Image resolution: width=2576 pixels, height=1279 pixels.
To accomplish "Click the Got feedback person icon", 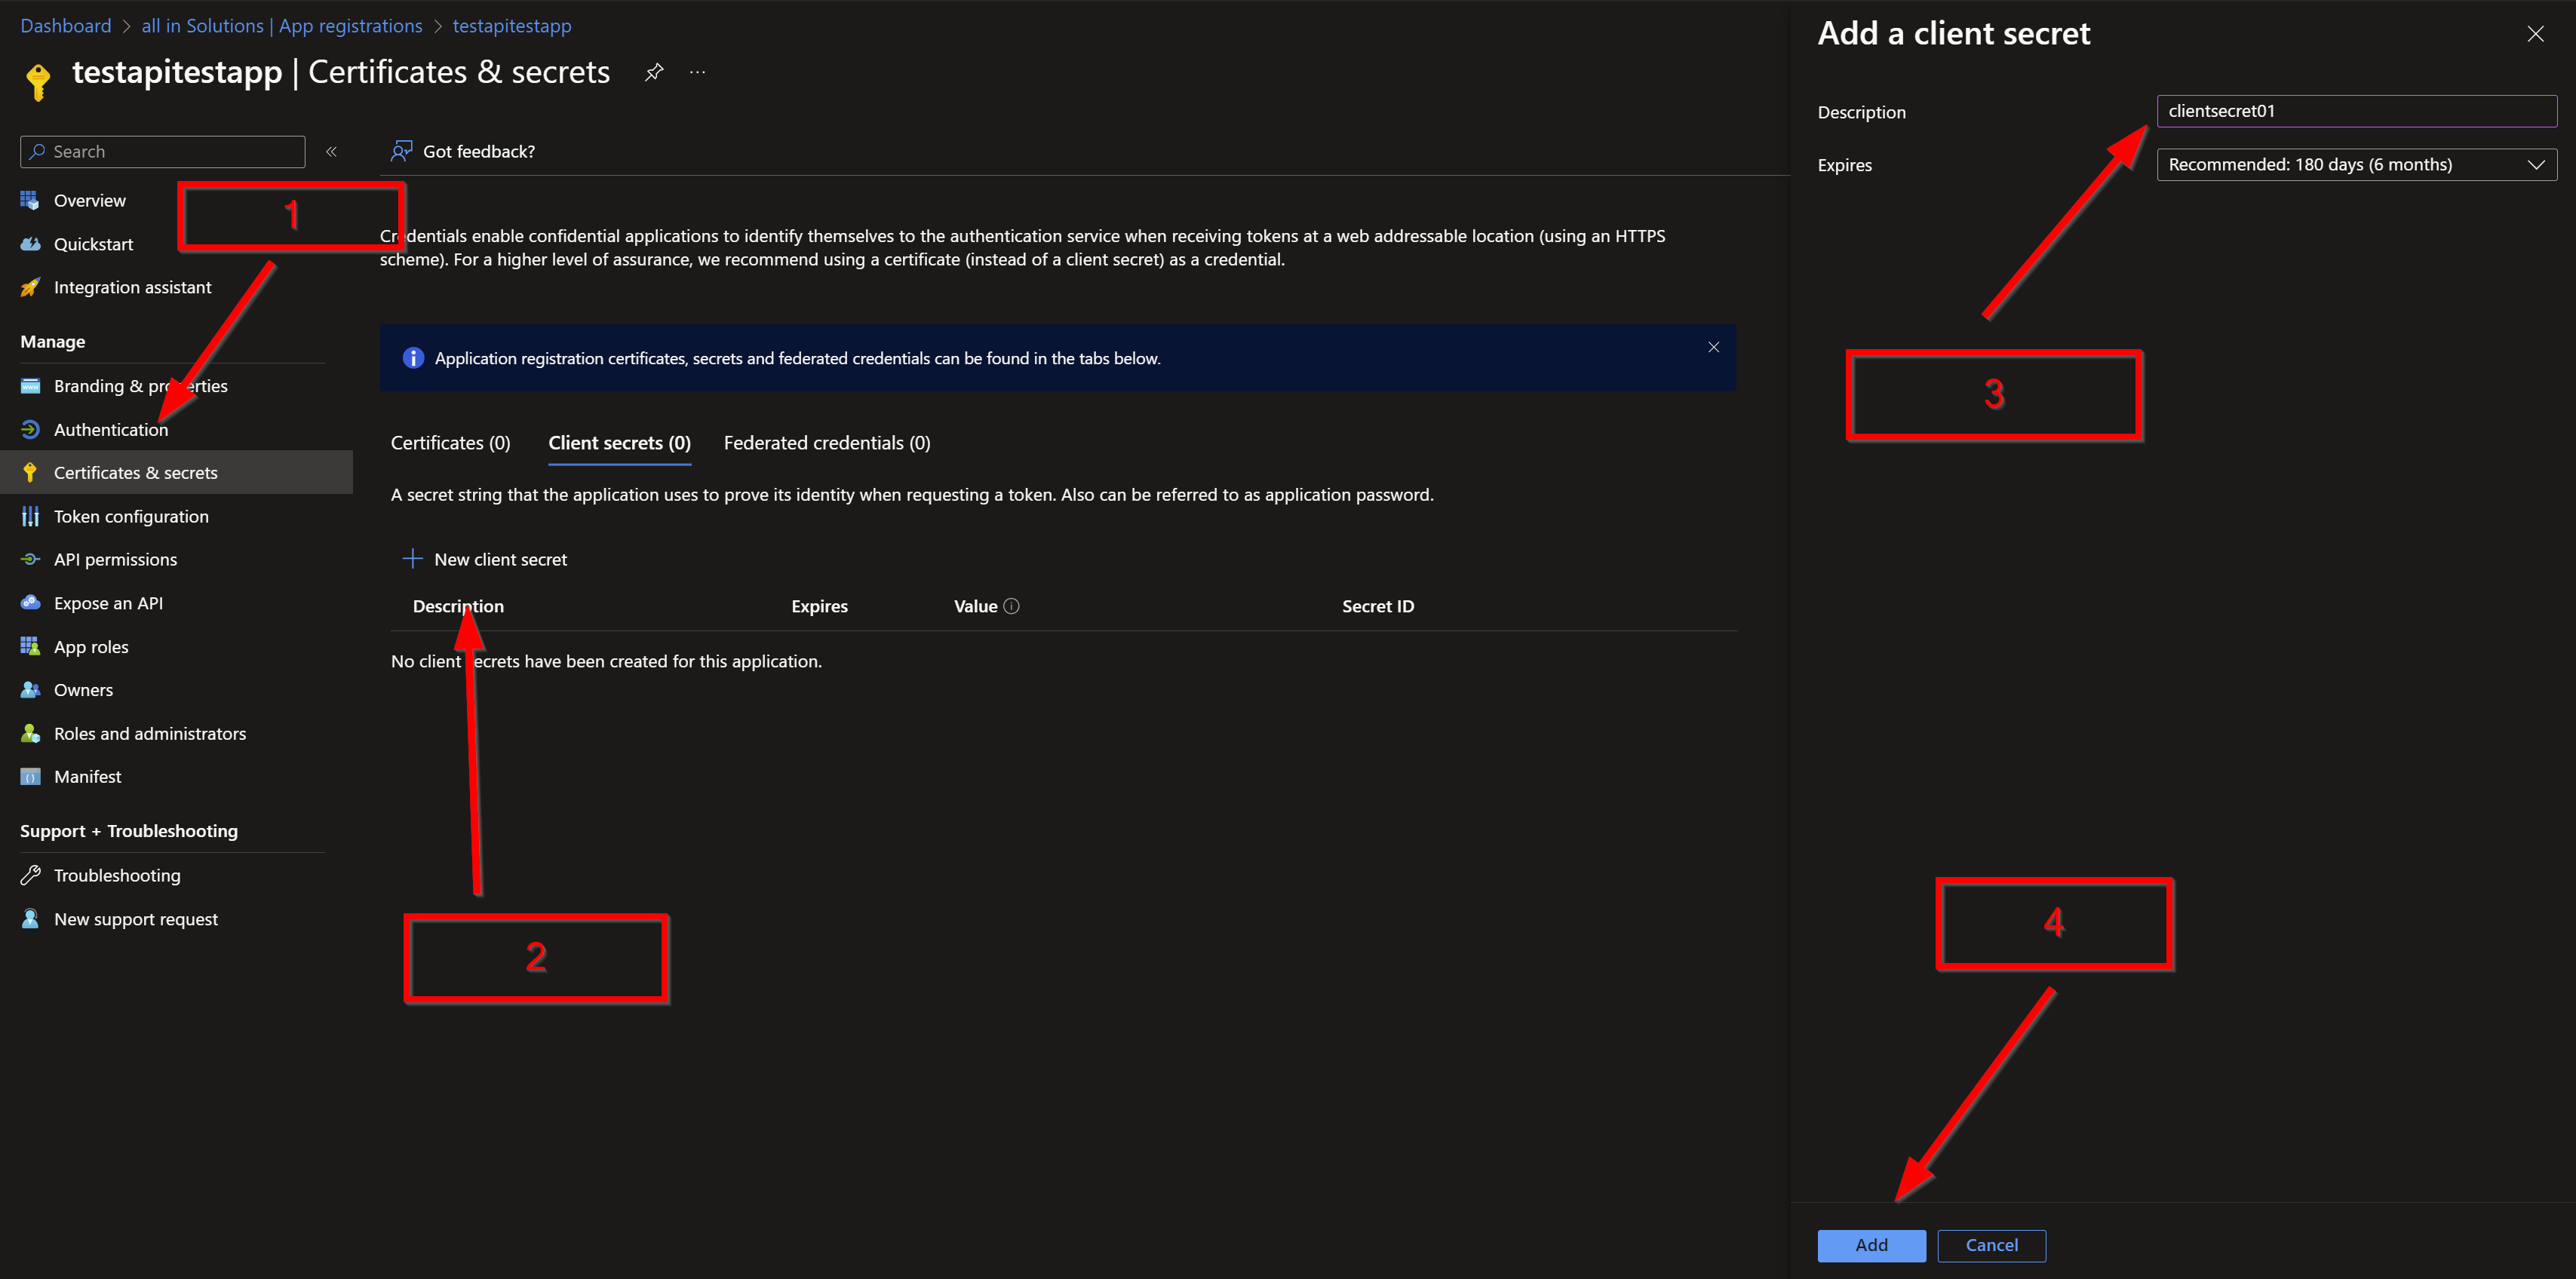I will point(401,151).
